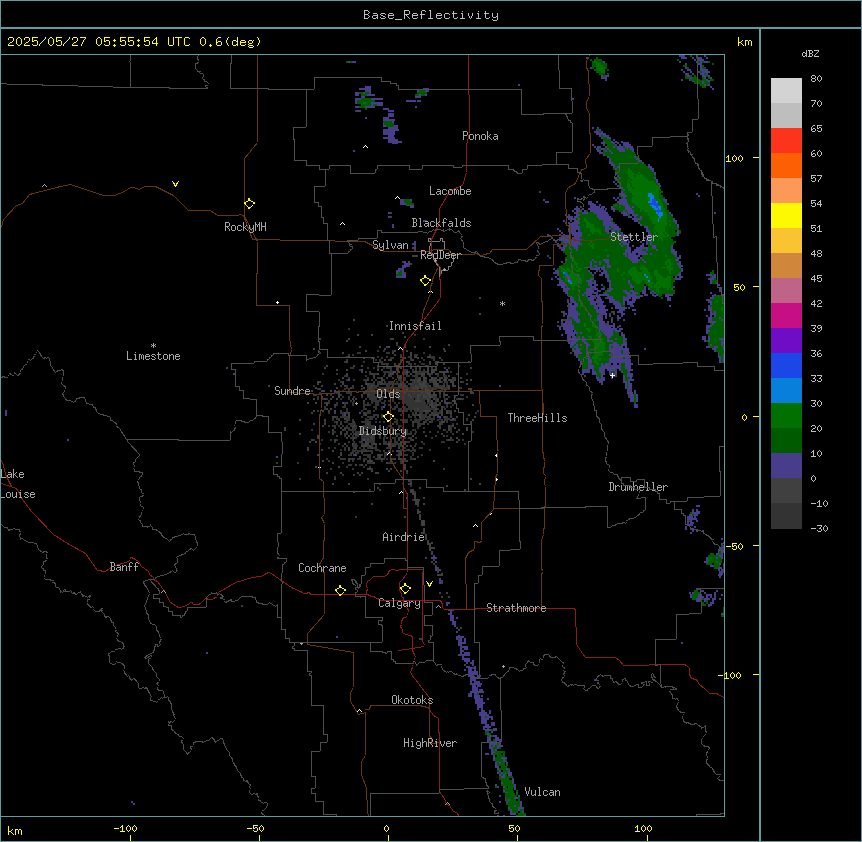Screen dimensions: 862x842
Task: Select the orange 57-60 dBZ legend swatch
Action: coord(786,165)
